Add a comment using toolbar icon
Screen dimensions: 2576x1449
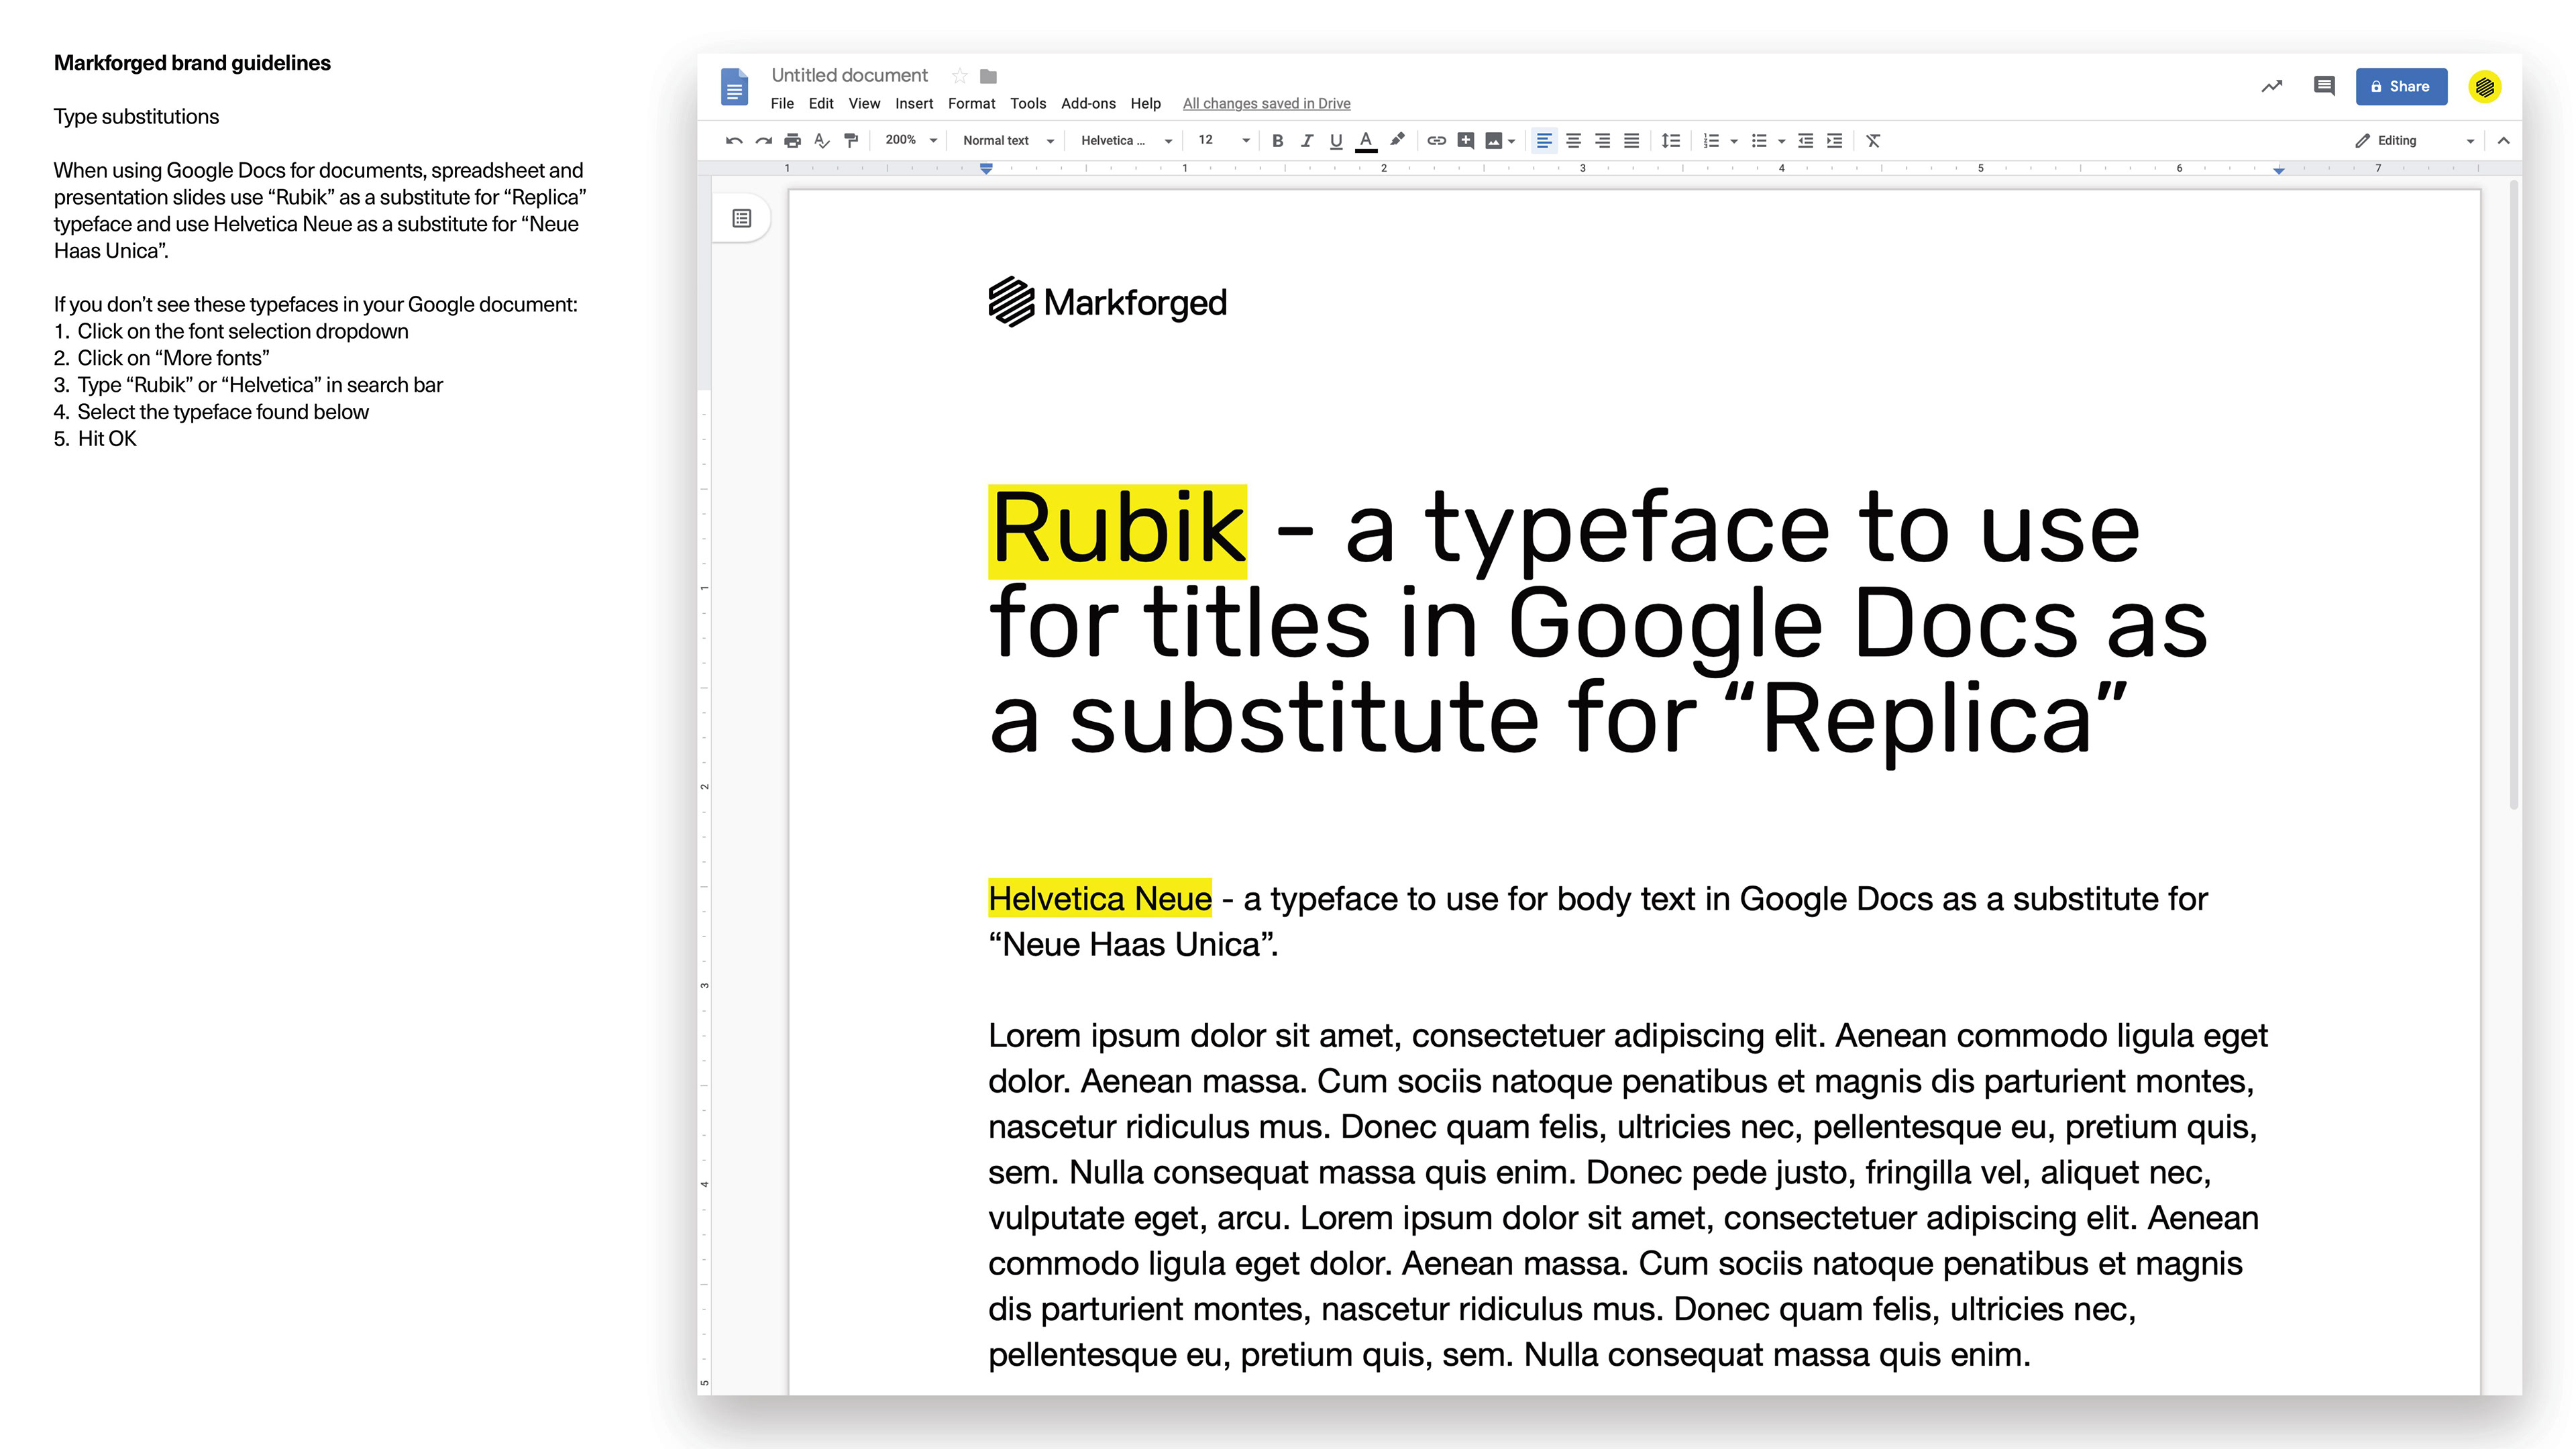[1465, 141]
